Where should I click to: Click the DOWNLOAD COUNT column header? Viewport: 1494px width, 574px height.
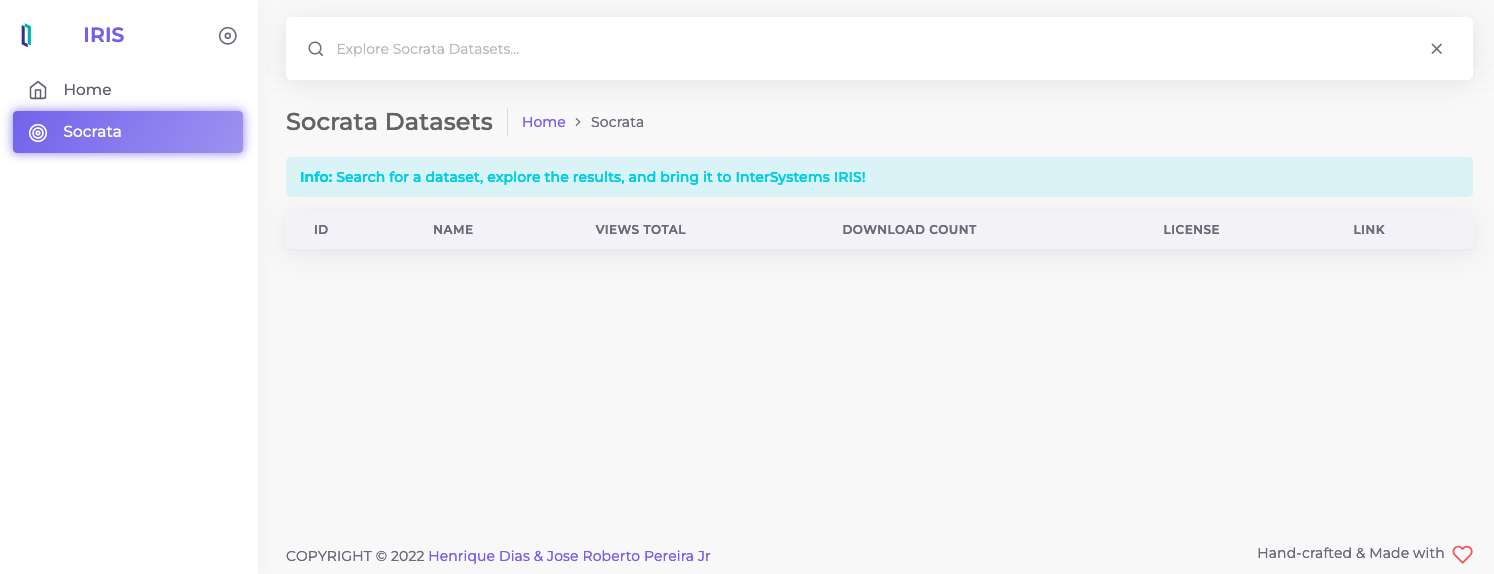click(909, 230)
